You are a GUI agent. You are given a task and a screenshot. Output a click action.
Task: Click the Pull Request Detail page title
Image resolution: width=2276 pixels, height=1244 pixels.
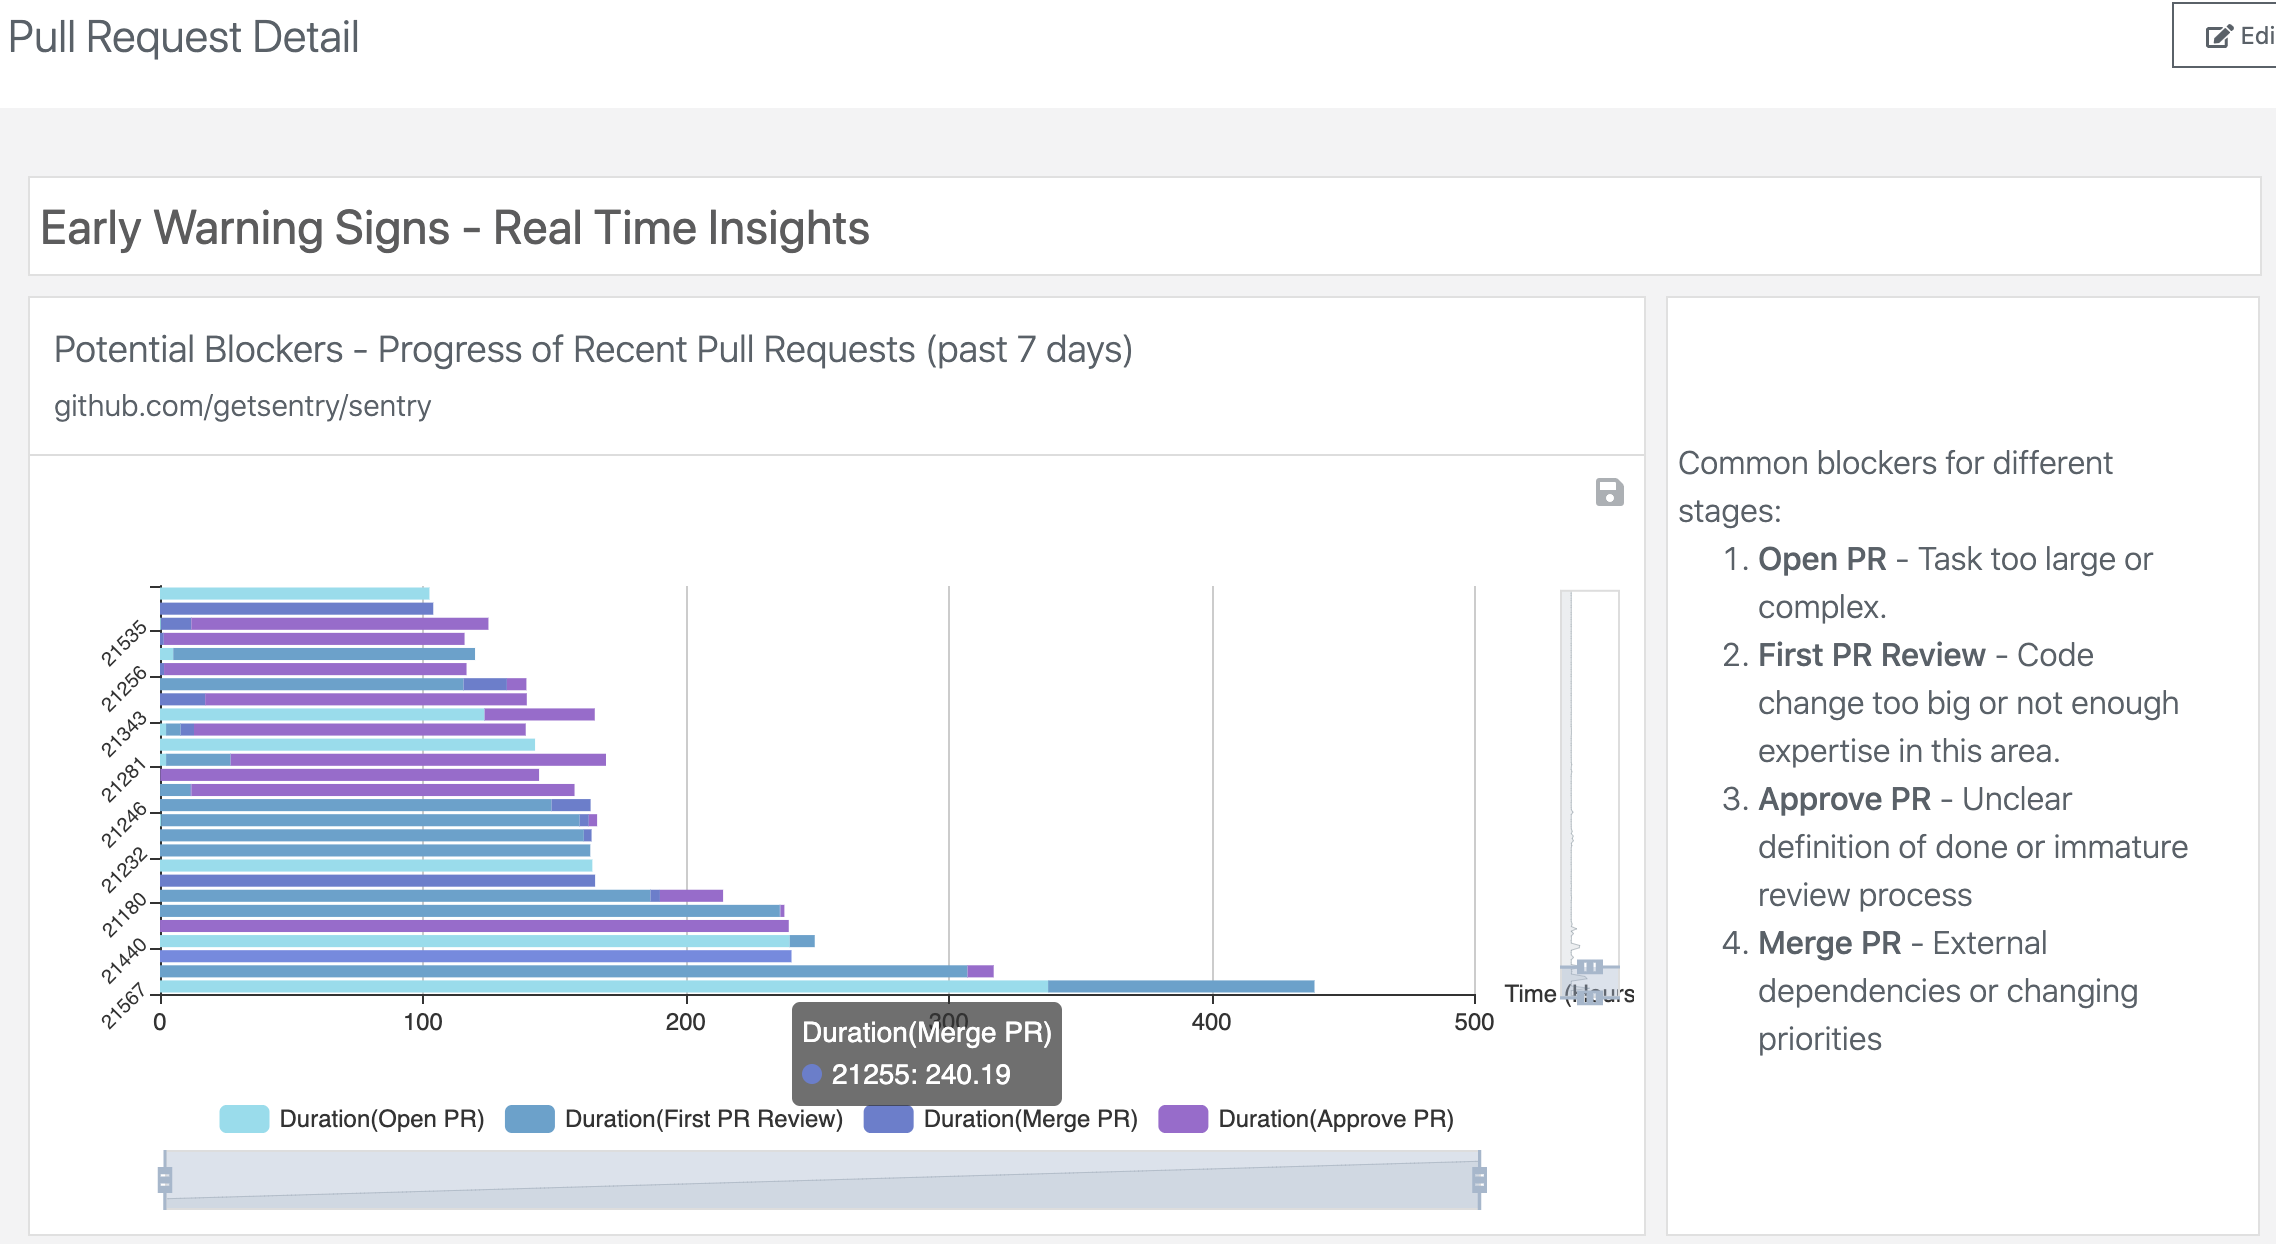(183, 37)
